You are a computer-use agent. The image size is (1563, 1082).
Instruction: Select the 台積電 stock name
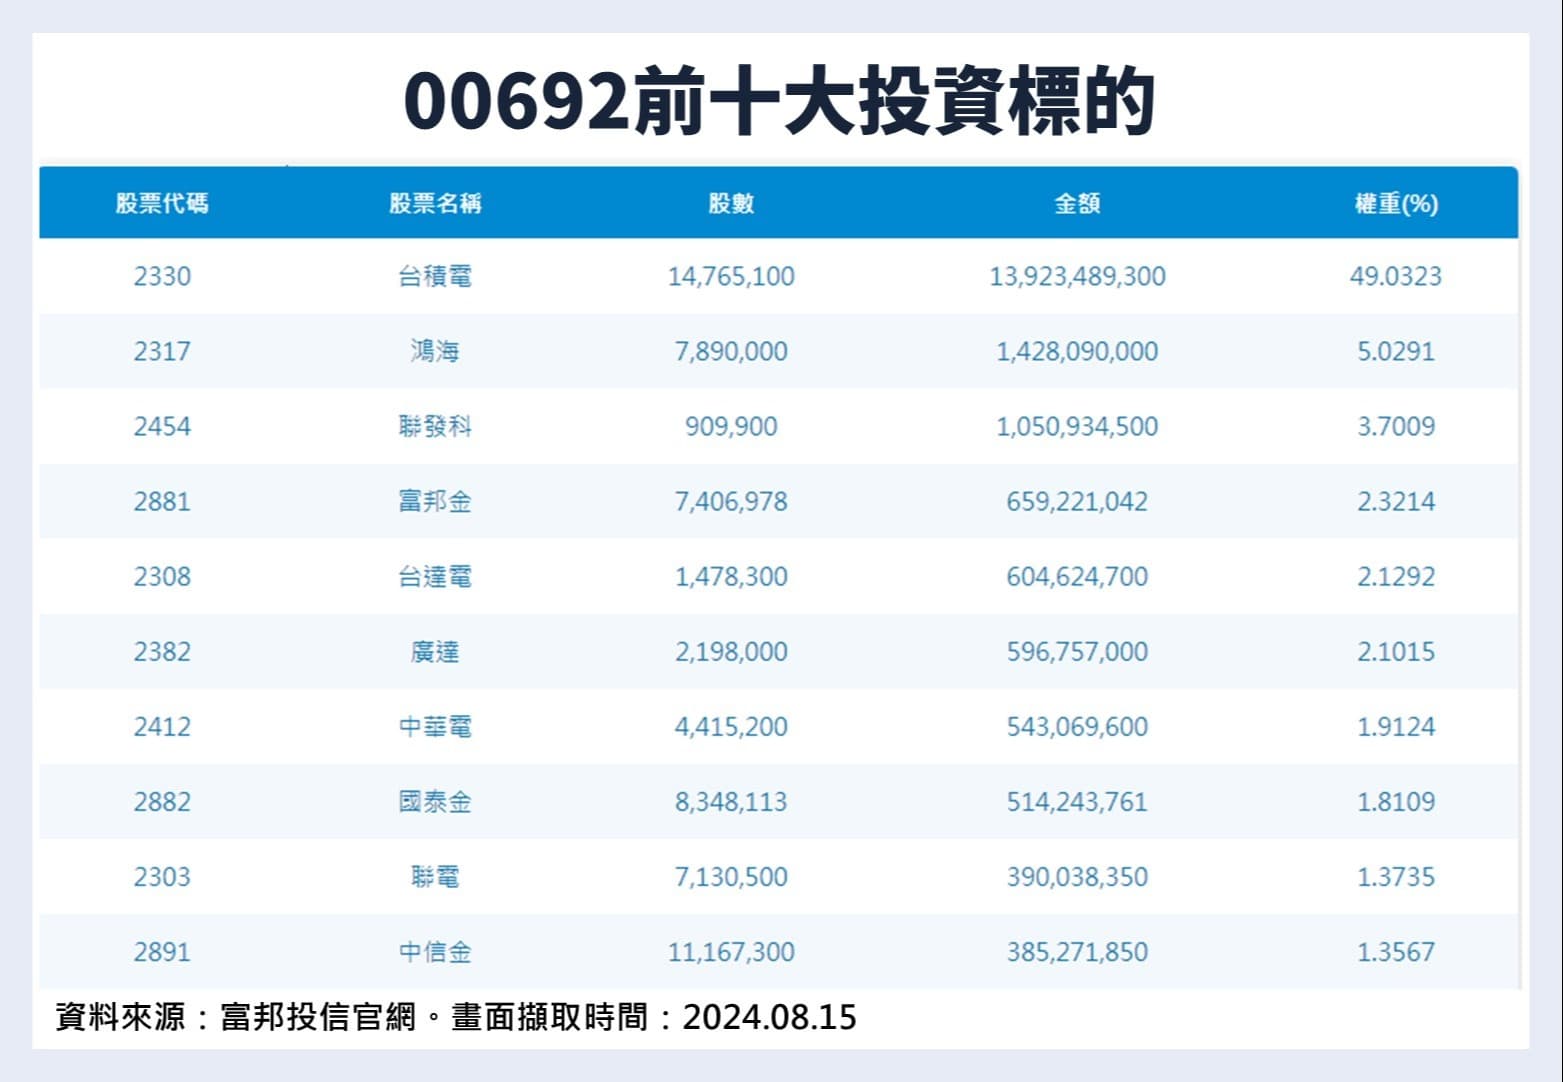click(x=435, y=276)
